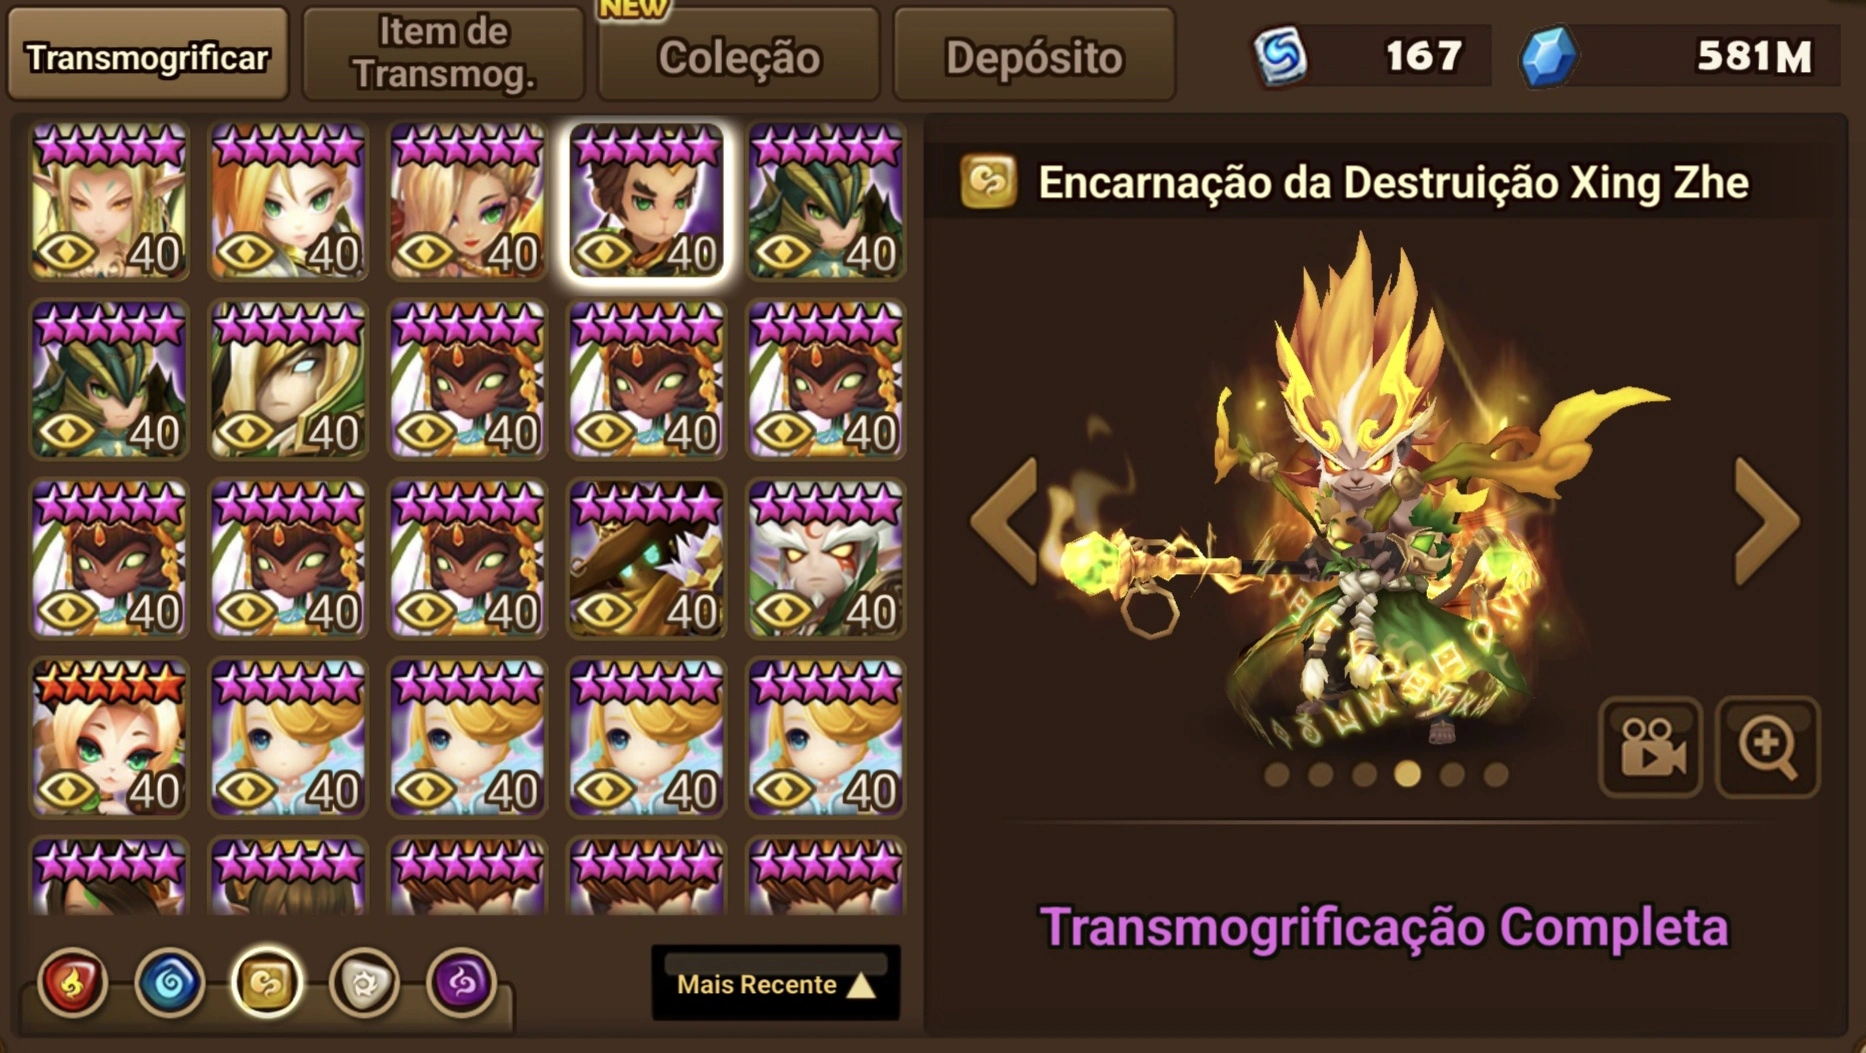The width and height of the screenshot is (1866, 1053).
Task: Open the Depósito tab
Action: click(x=1034, y=55)
